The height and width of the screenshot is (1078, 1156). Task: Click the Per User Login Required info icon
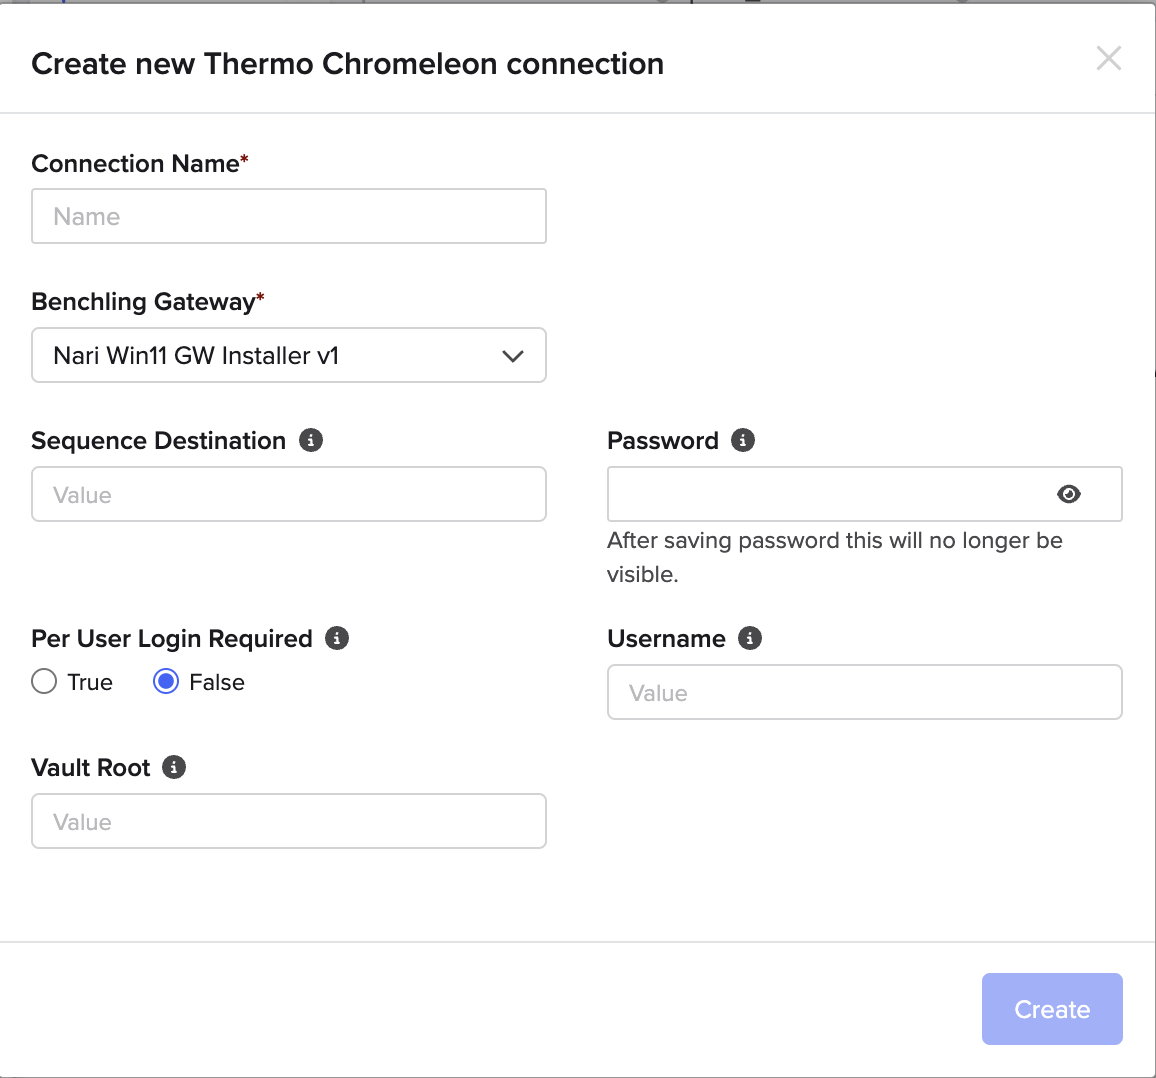point(337,638)
